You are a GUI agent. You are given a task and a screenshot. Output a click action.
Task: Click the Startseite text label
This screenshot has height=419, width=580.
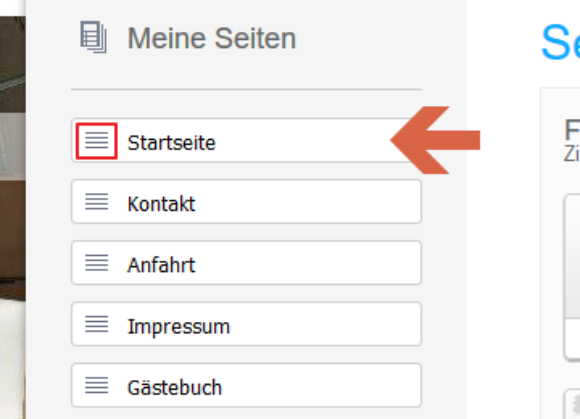171,143
